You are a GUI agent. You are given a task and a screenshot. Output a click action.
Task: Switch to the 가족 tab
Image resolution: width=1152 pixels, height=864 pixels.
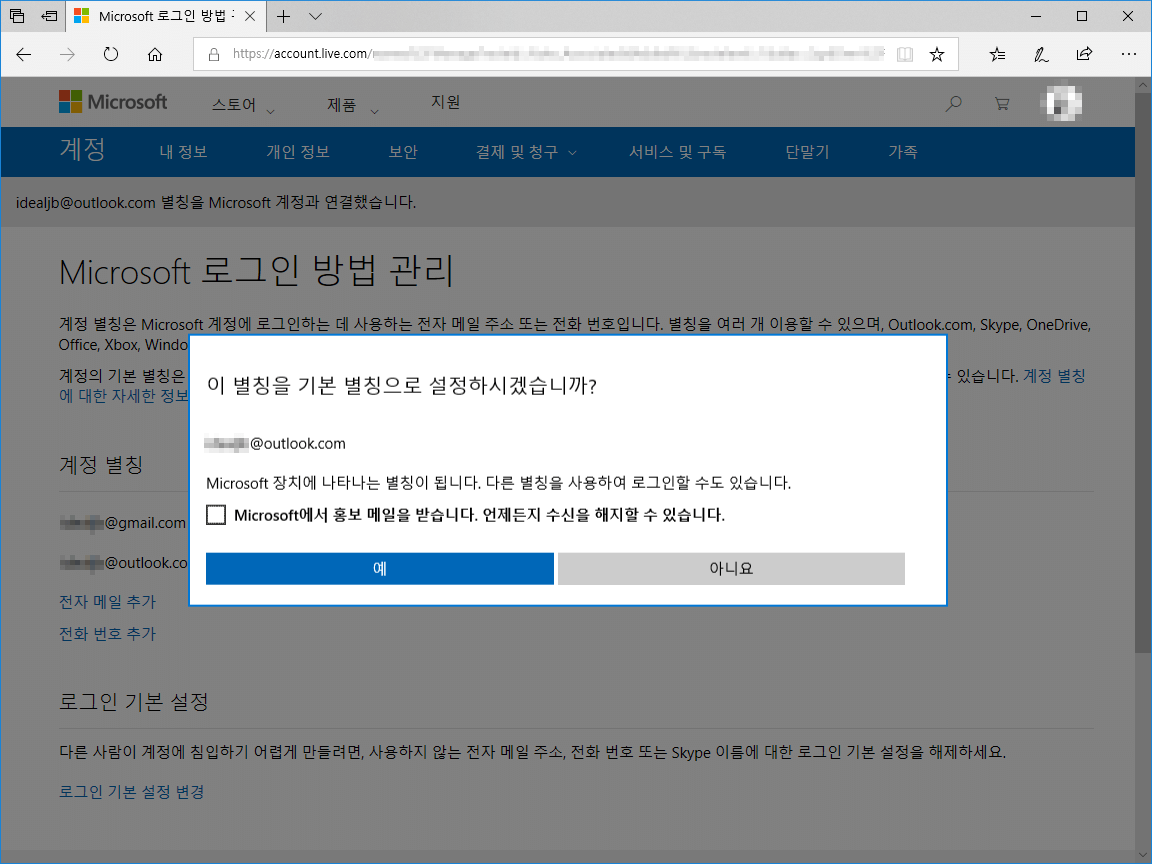[x=903, y=152]
